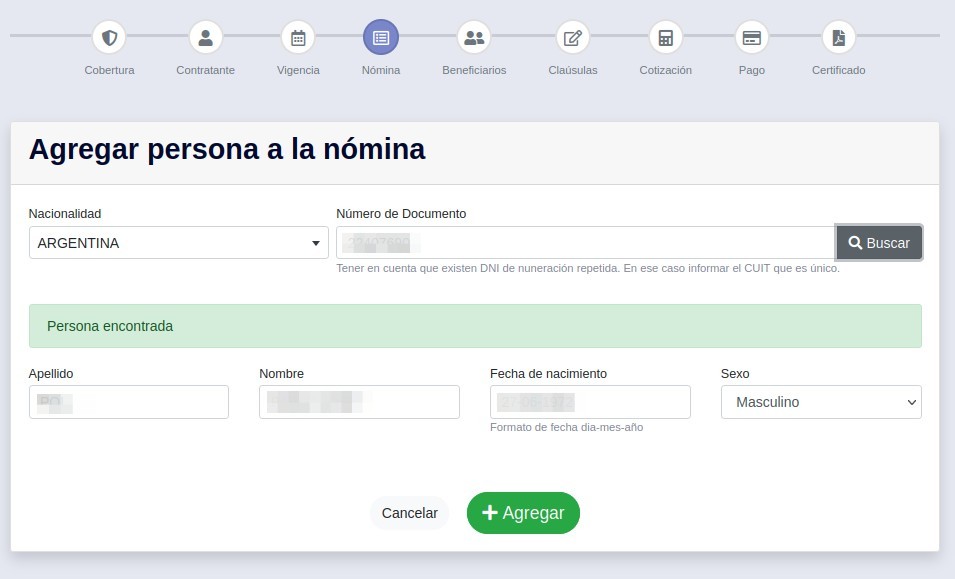Screen dimensions: 955x579
Task: Expand the Sexo dropdown showing Masculino
Action: 821,402
